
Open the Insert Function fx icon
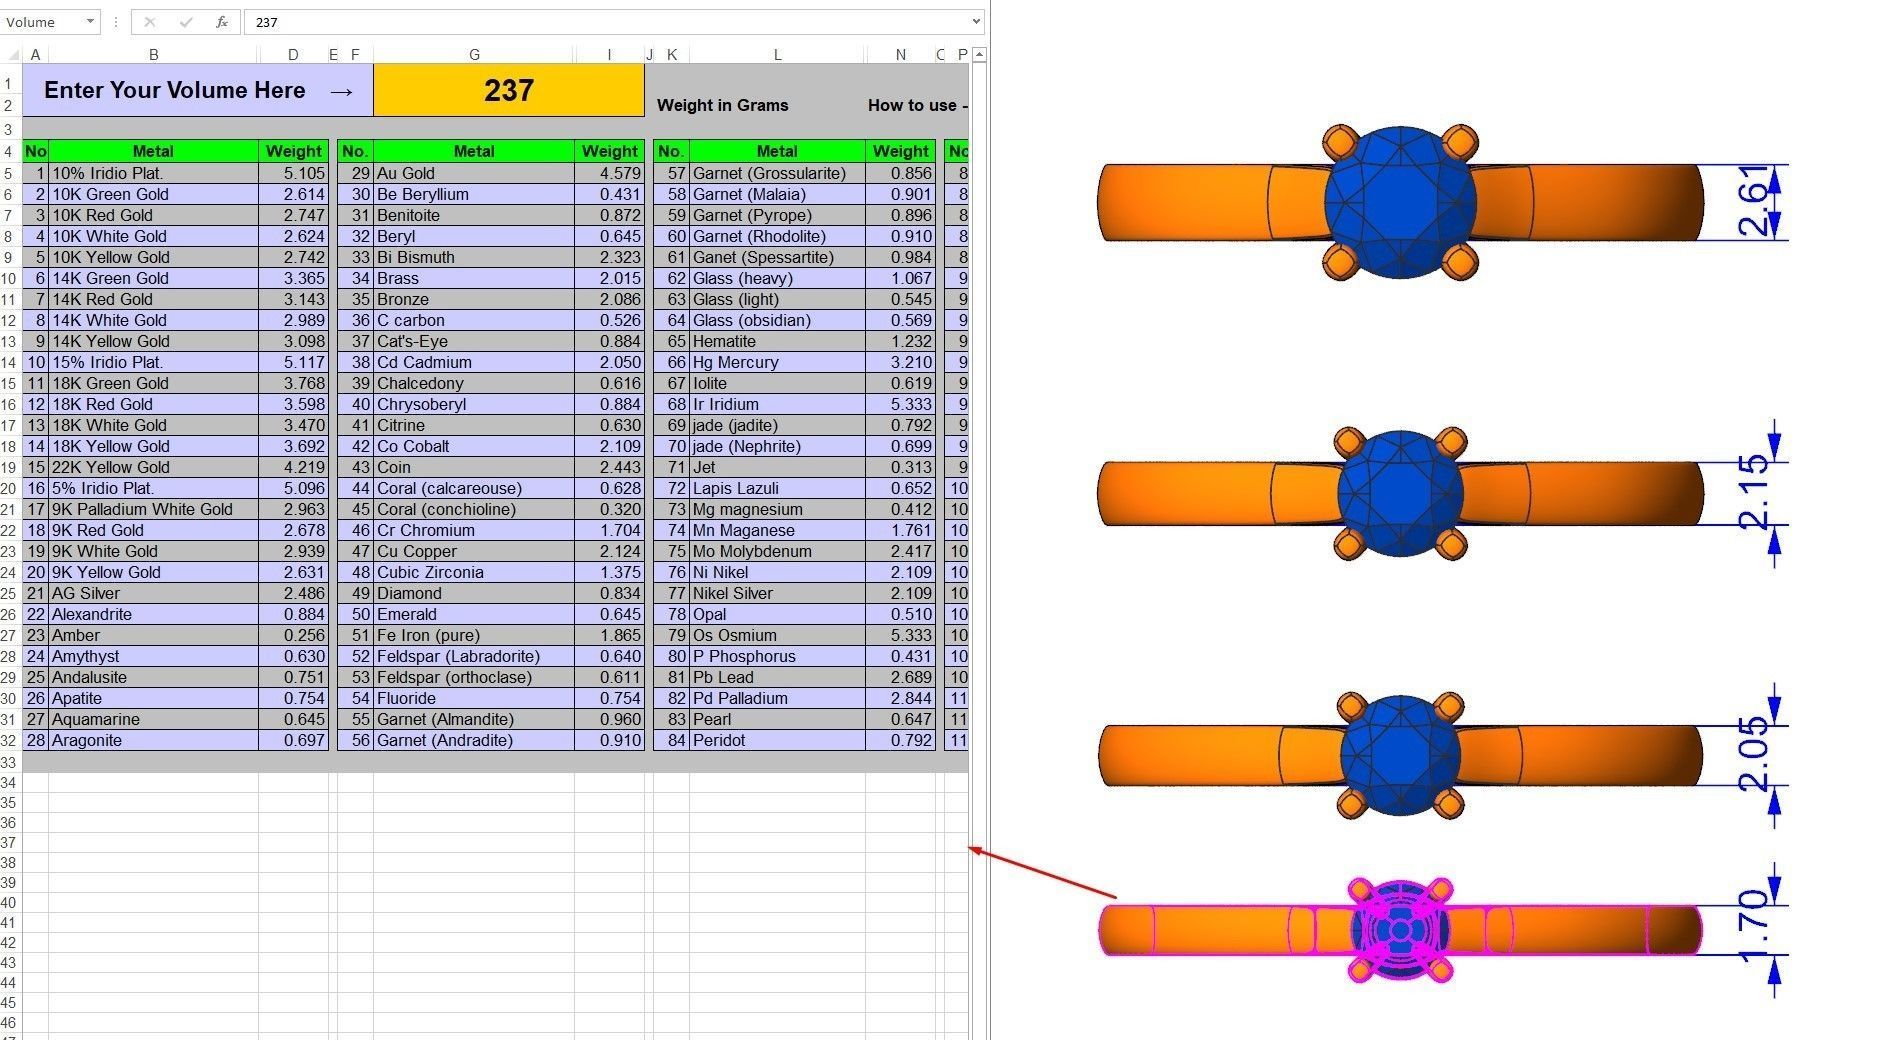coord(222,22)
